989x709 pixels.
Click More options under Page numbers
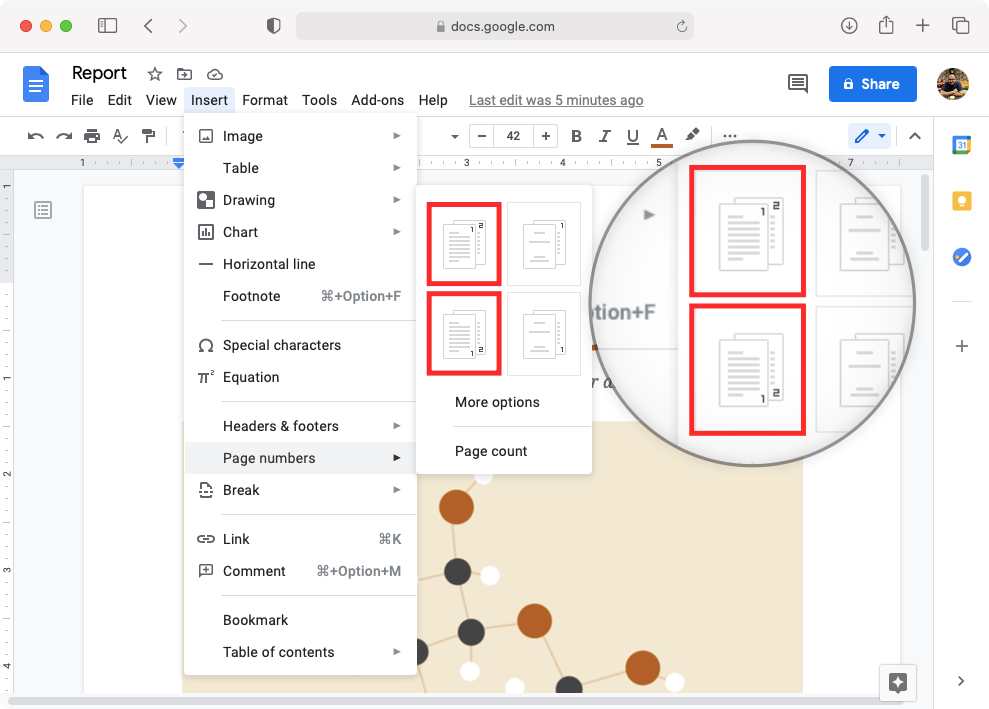[x=497, y=402]
